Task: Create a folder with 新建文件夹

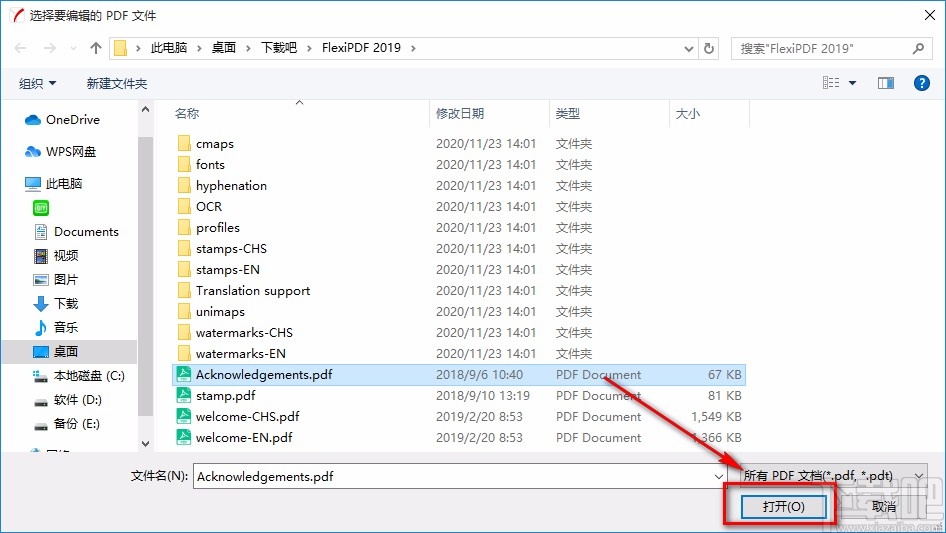Action: pyautogui.click(x=116, y=83)
